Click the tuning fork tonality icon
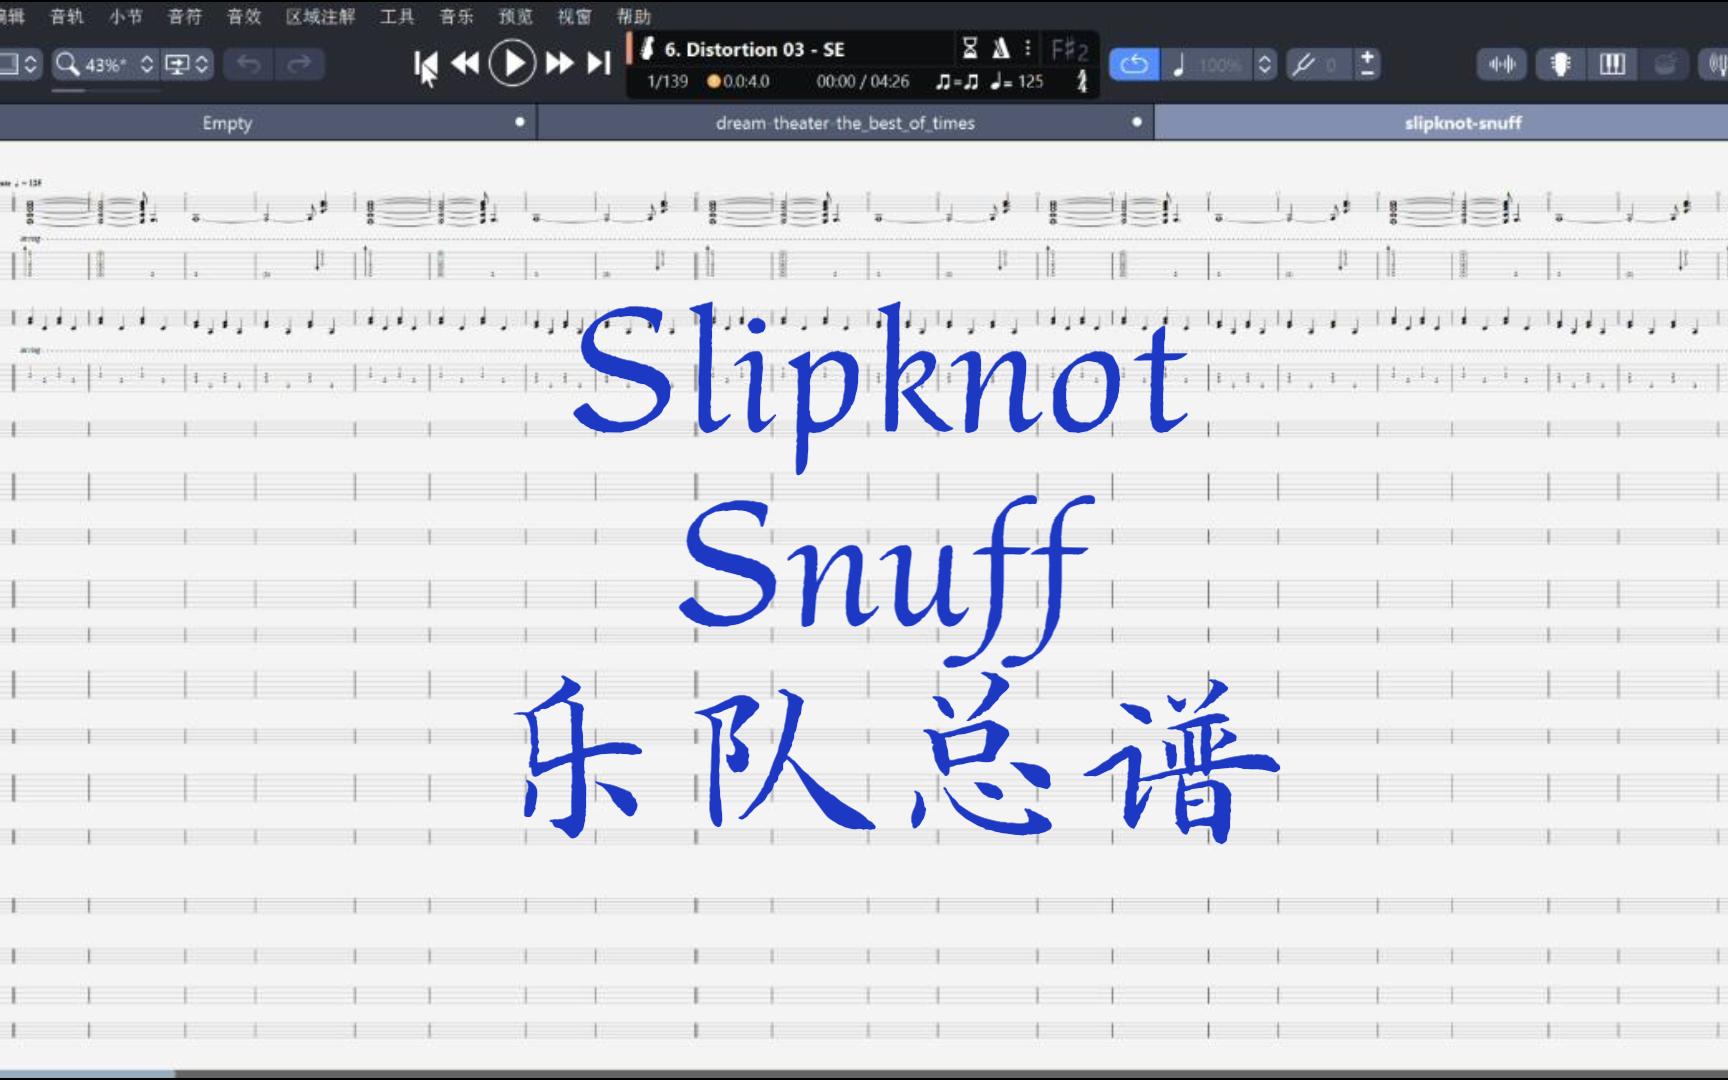Image resolution: width=1728 pixels, height=1080 pixels. pyautogui.click(x=1302, y=64)
